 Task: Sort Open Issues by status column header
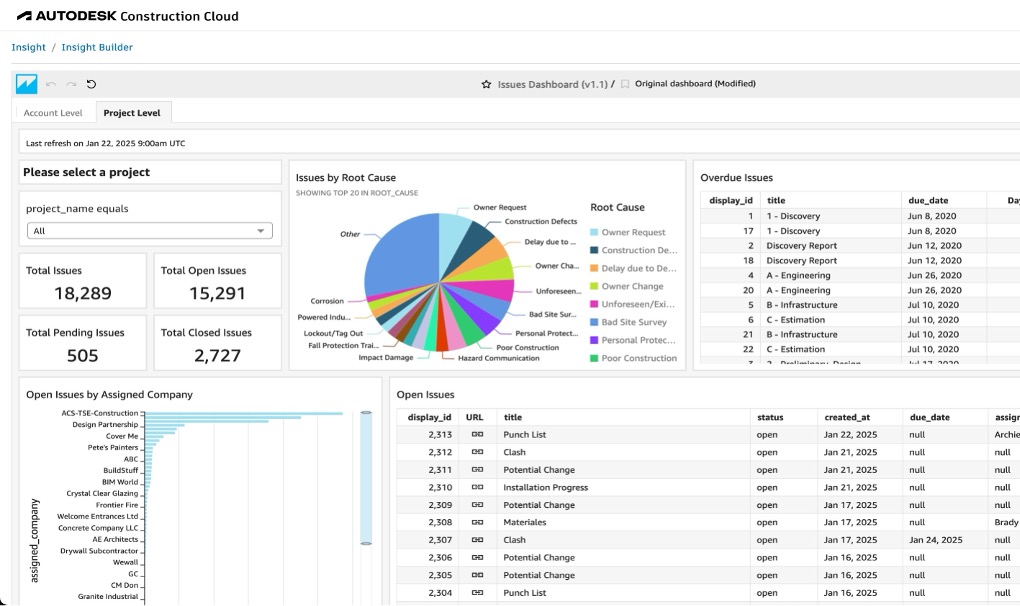click(x=770, y=417)
